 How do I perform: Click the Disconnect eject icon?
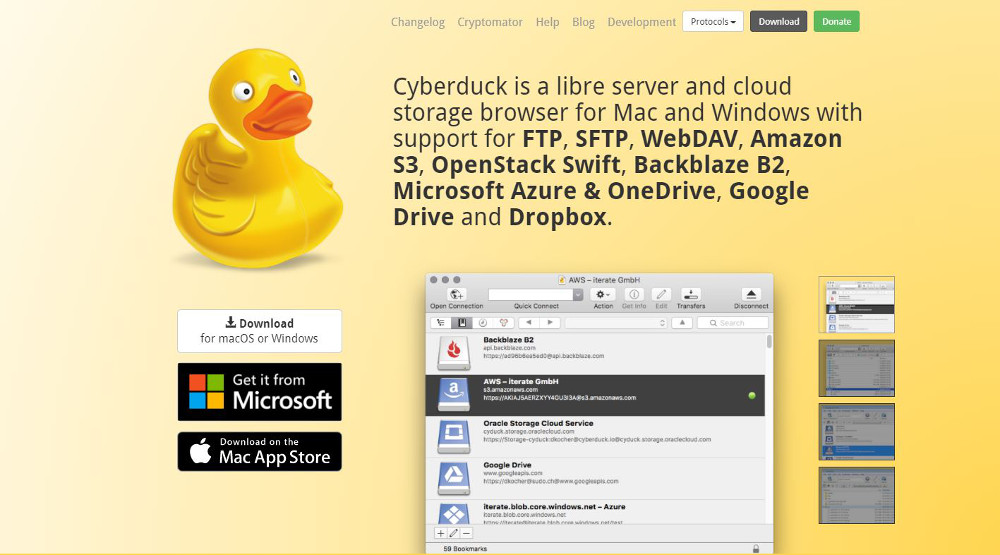pyautogui.click(x=751, y=294)
